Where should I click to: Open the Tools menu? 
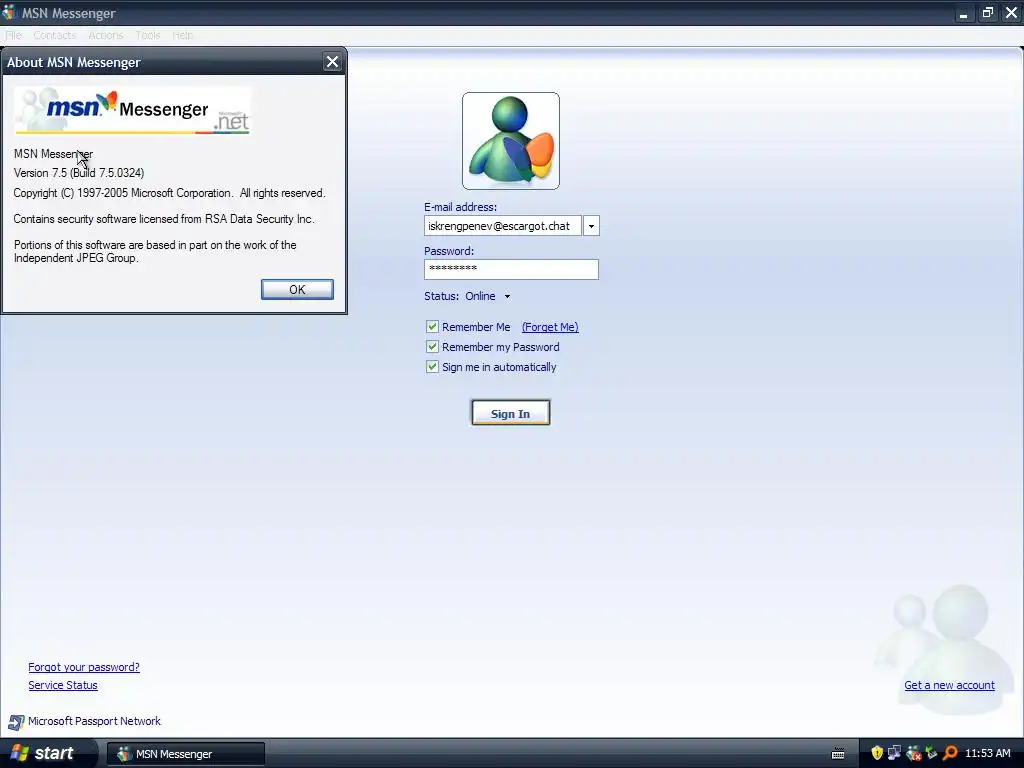pyautogui.click(x=148, y=35)
